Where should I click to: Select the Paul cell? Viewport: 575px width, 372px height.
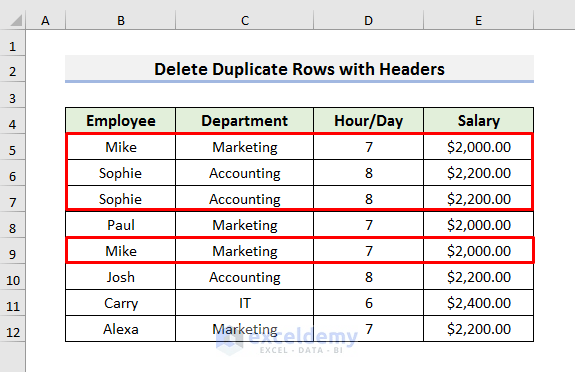[x=121, y=225]
